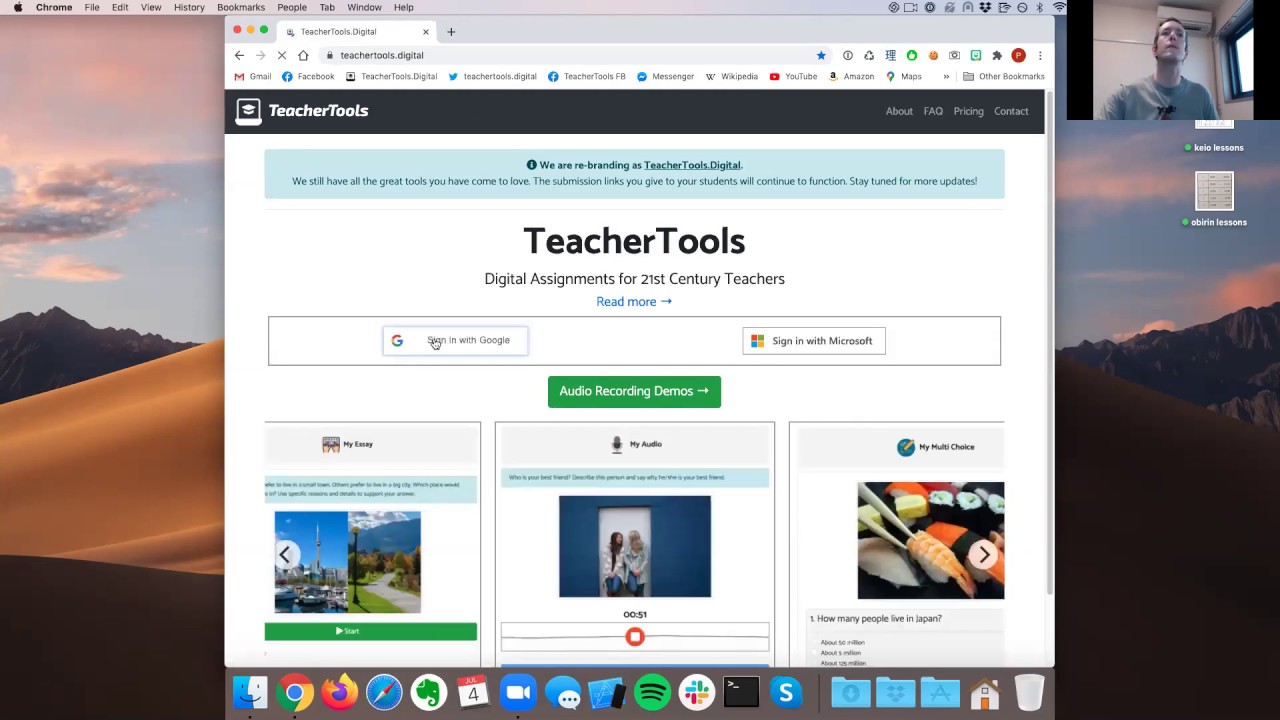Open the Gmail bookmark
Image resolution: width=1280 pixels, height=720 pixels.
(x=253, y=76)
